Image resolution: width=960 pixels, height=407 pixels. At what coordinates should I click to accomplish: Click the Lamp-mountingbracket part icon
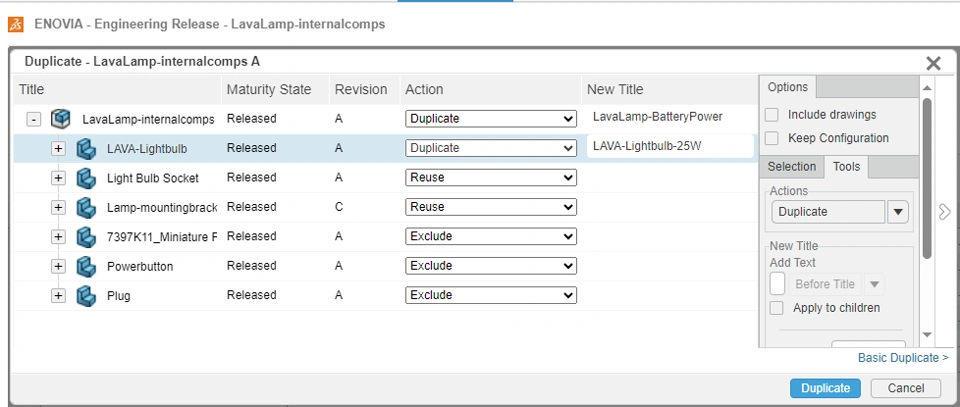click(x=85, y=207)
